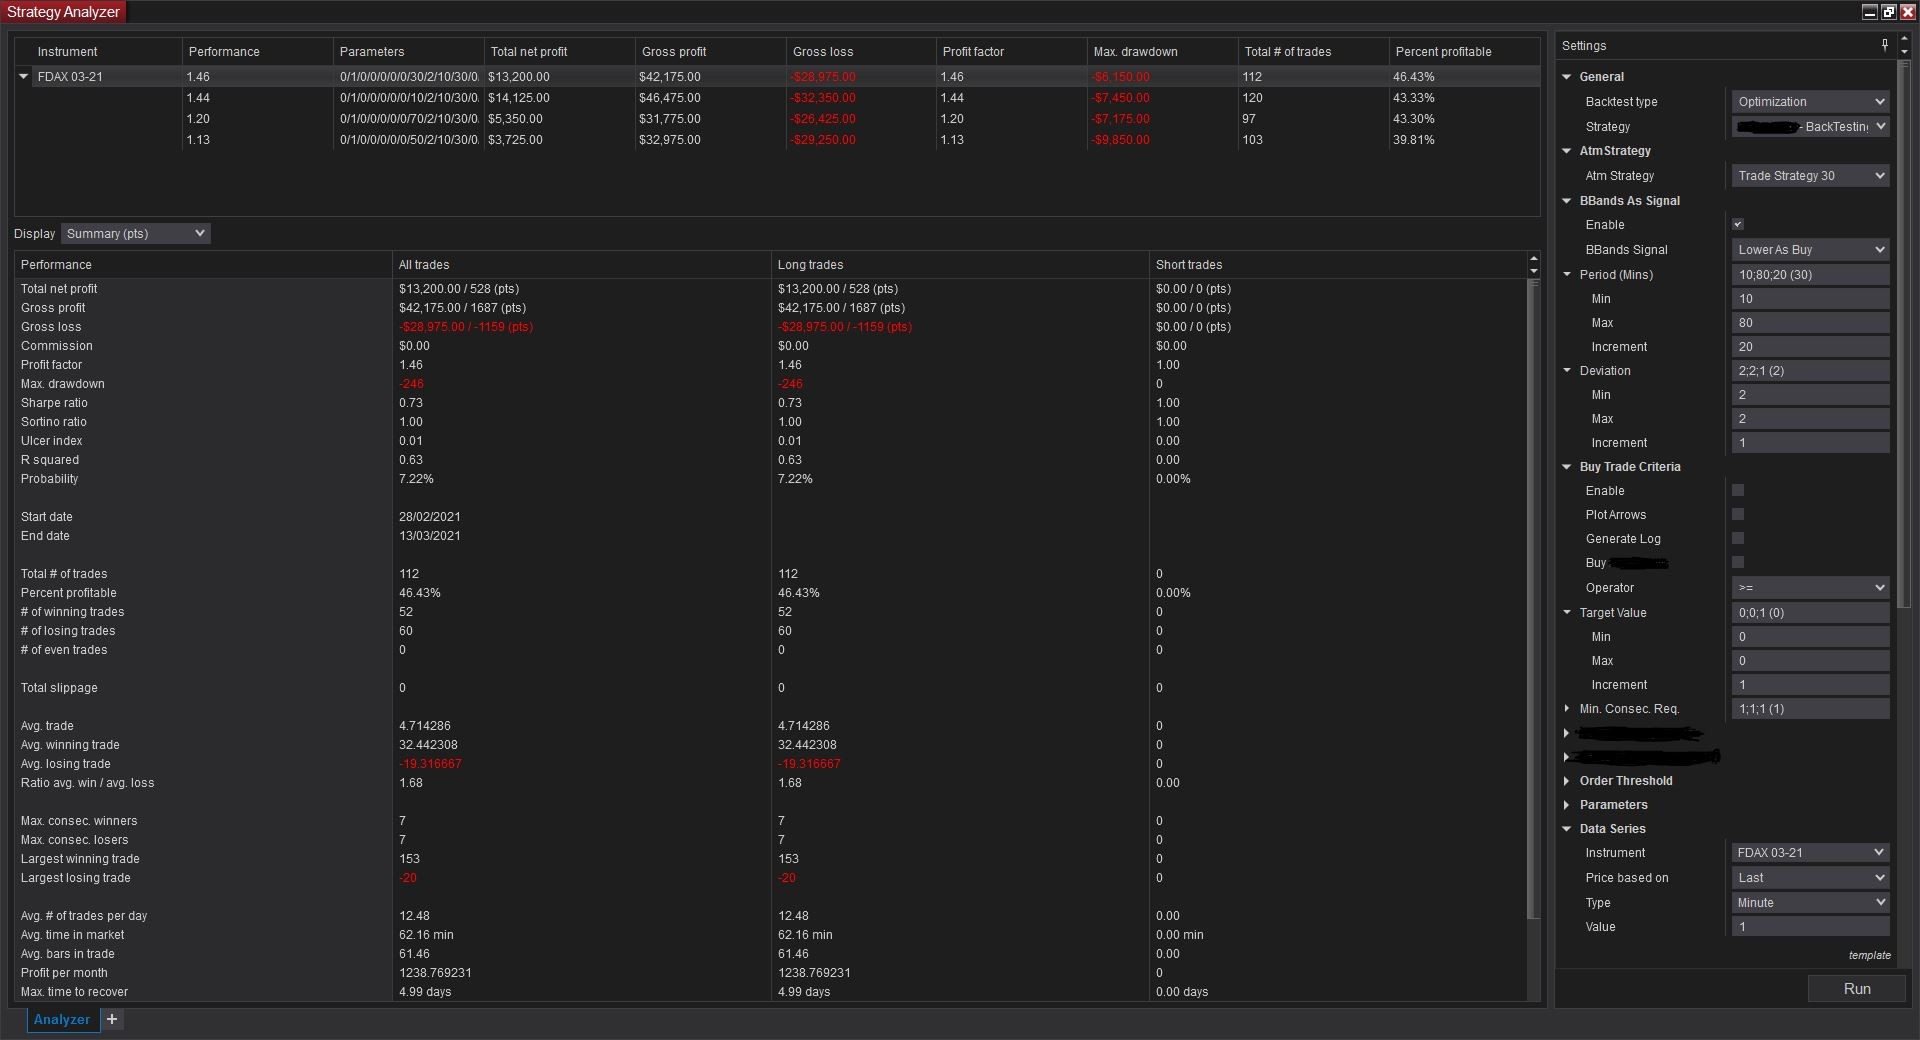Edit the Deviation Increment field

click(x=1810, y=443)
